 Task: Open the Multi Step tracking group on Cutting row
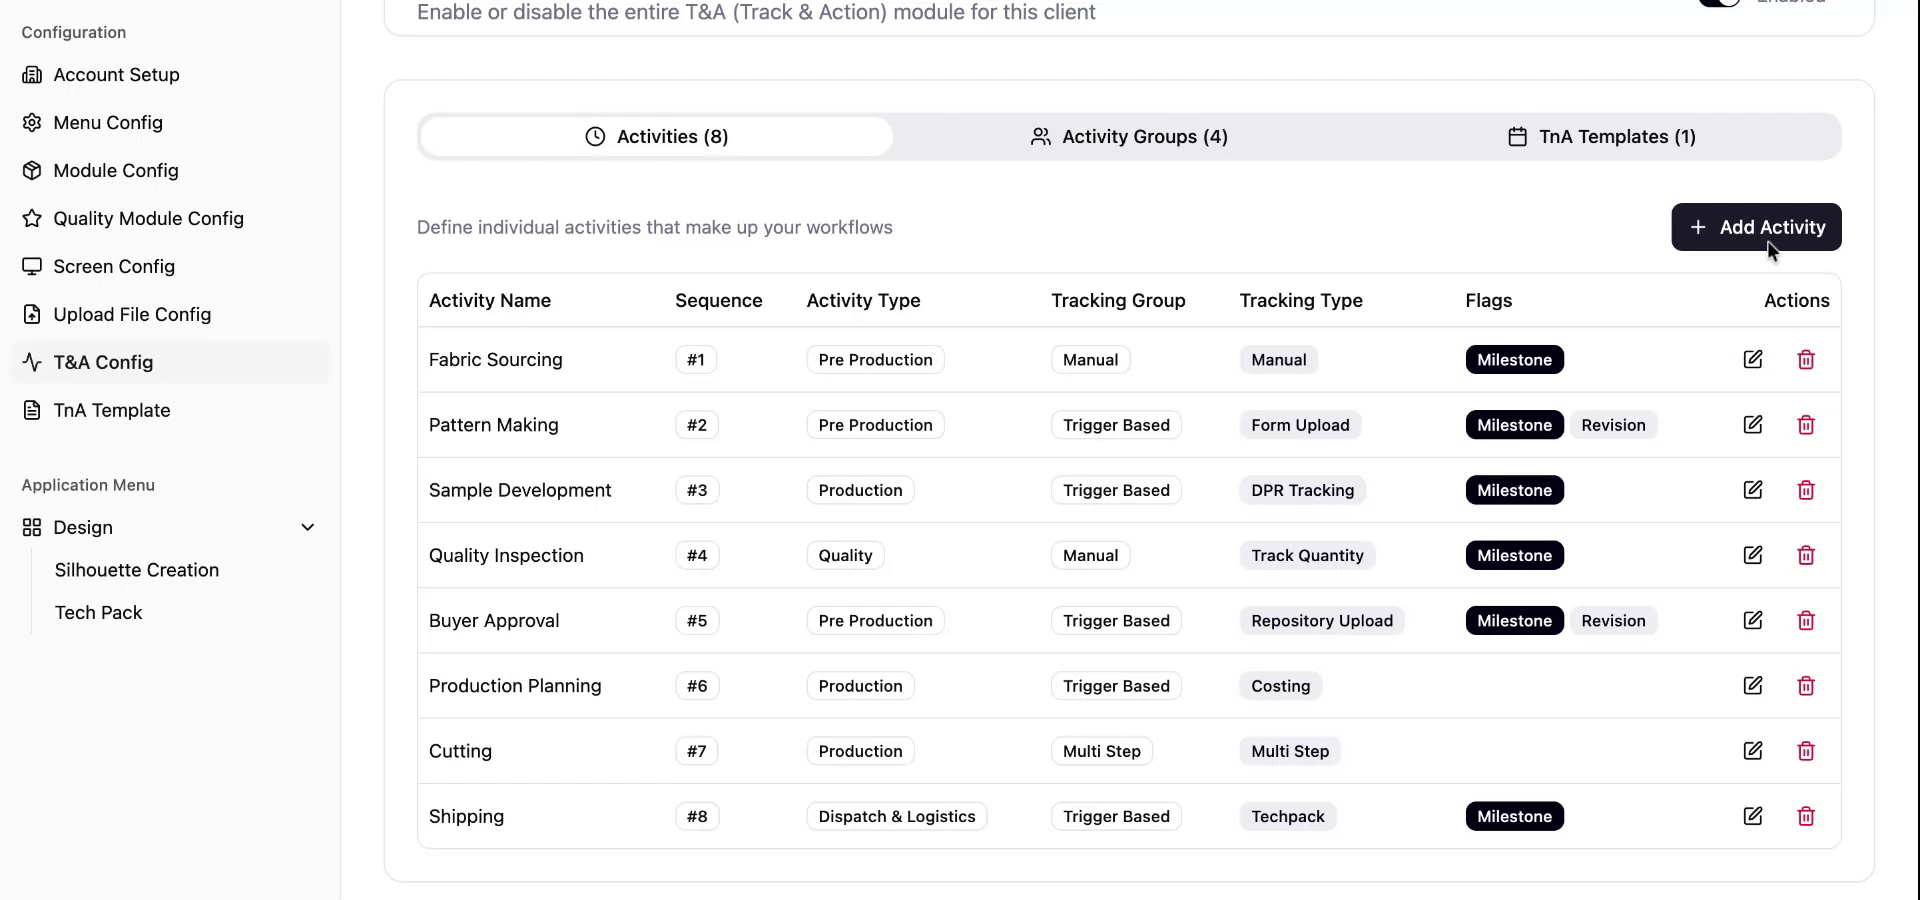point(1101,751)
